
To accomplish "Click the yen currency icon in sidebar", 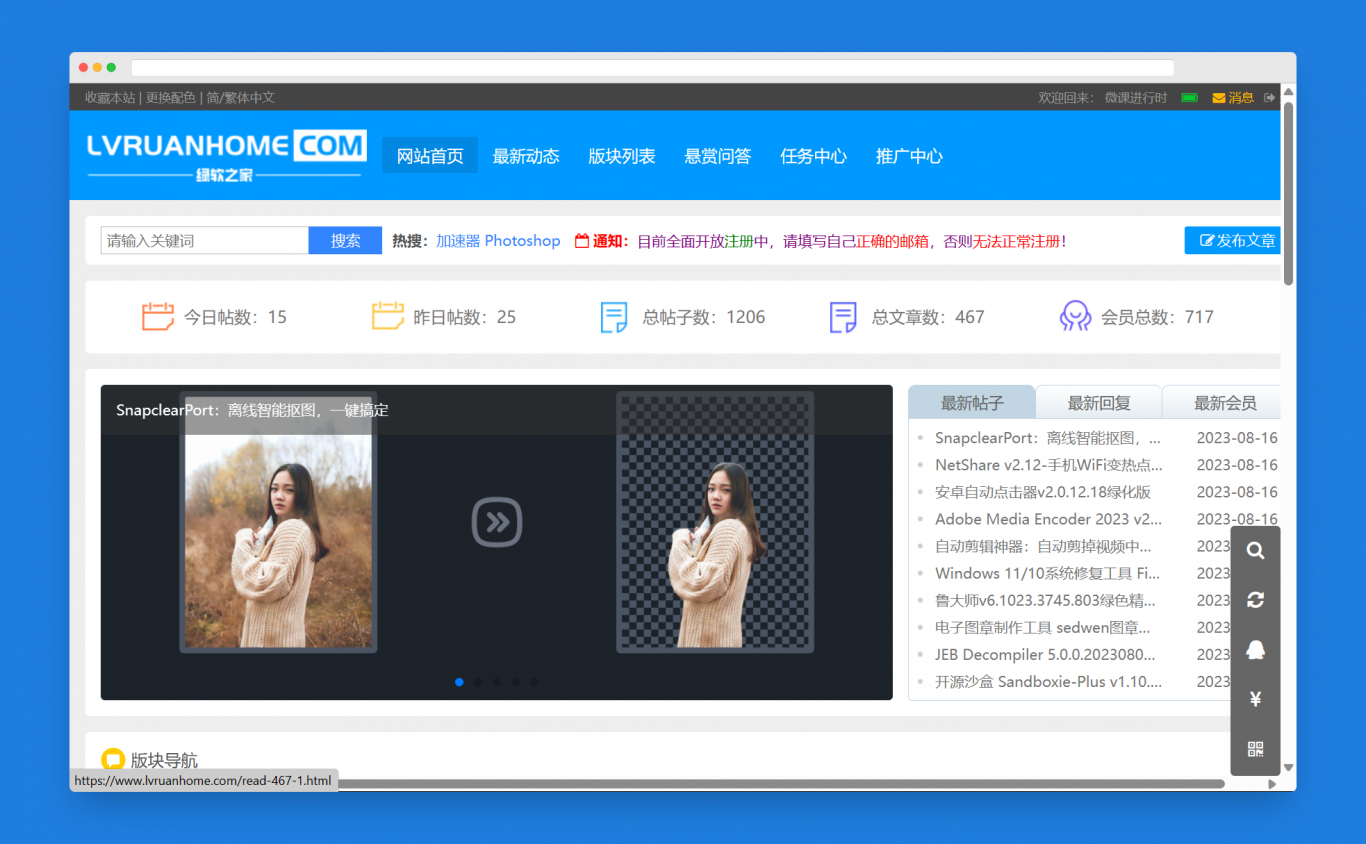I will coord(1255,699).
